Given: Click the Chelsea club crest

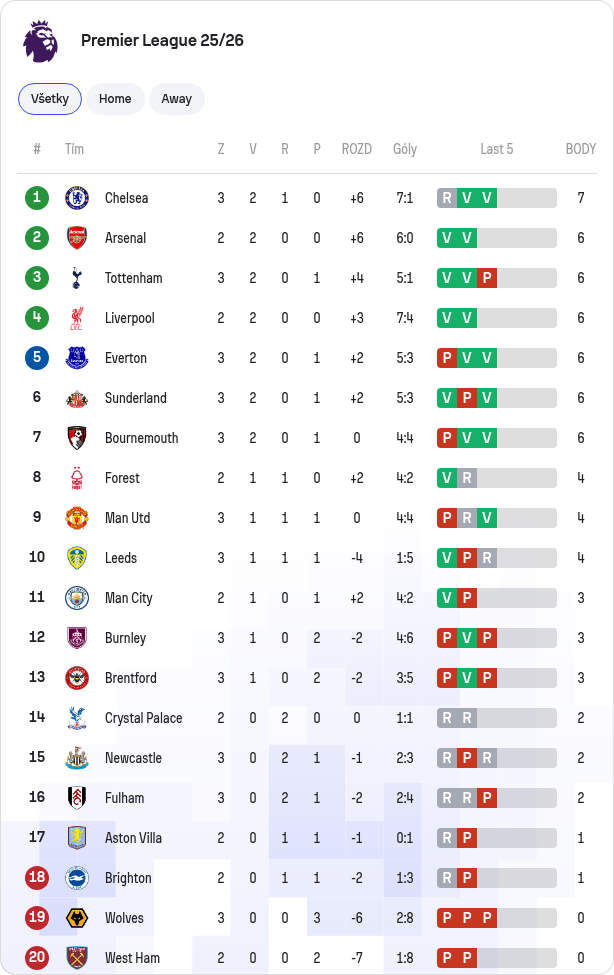Looking at the screenshot, I should [x=77, y=198].
